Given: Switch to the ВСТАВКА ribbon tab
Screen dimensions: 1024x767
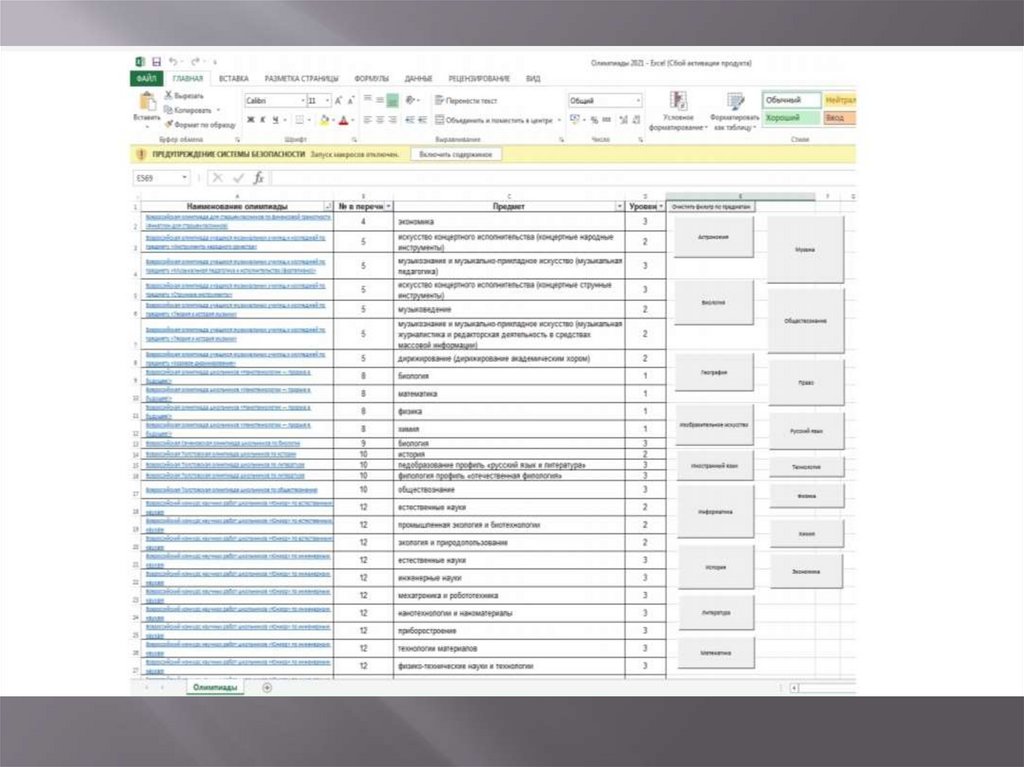Looking at the screenshot, I should click(x=233, y=78).
